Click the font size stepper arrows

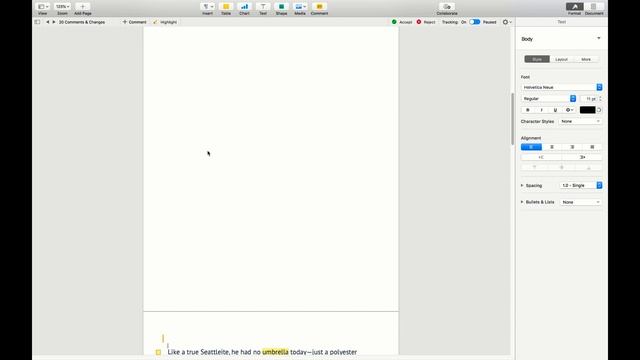[x=600, y=99]
